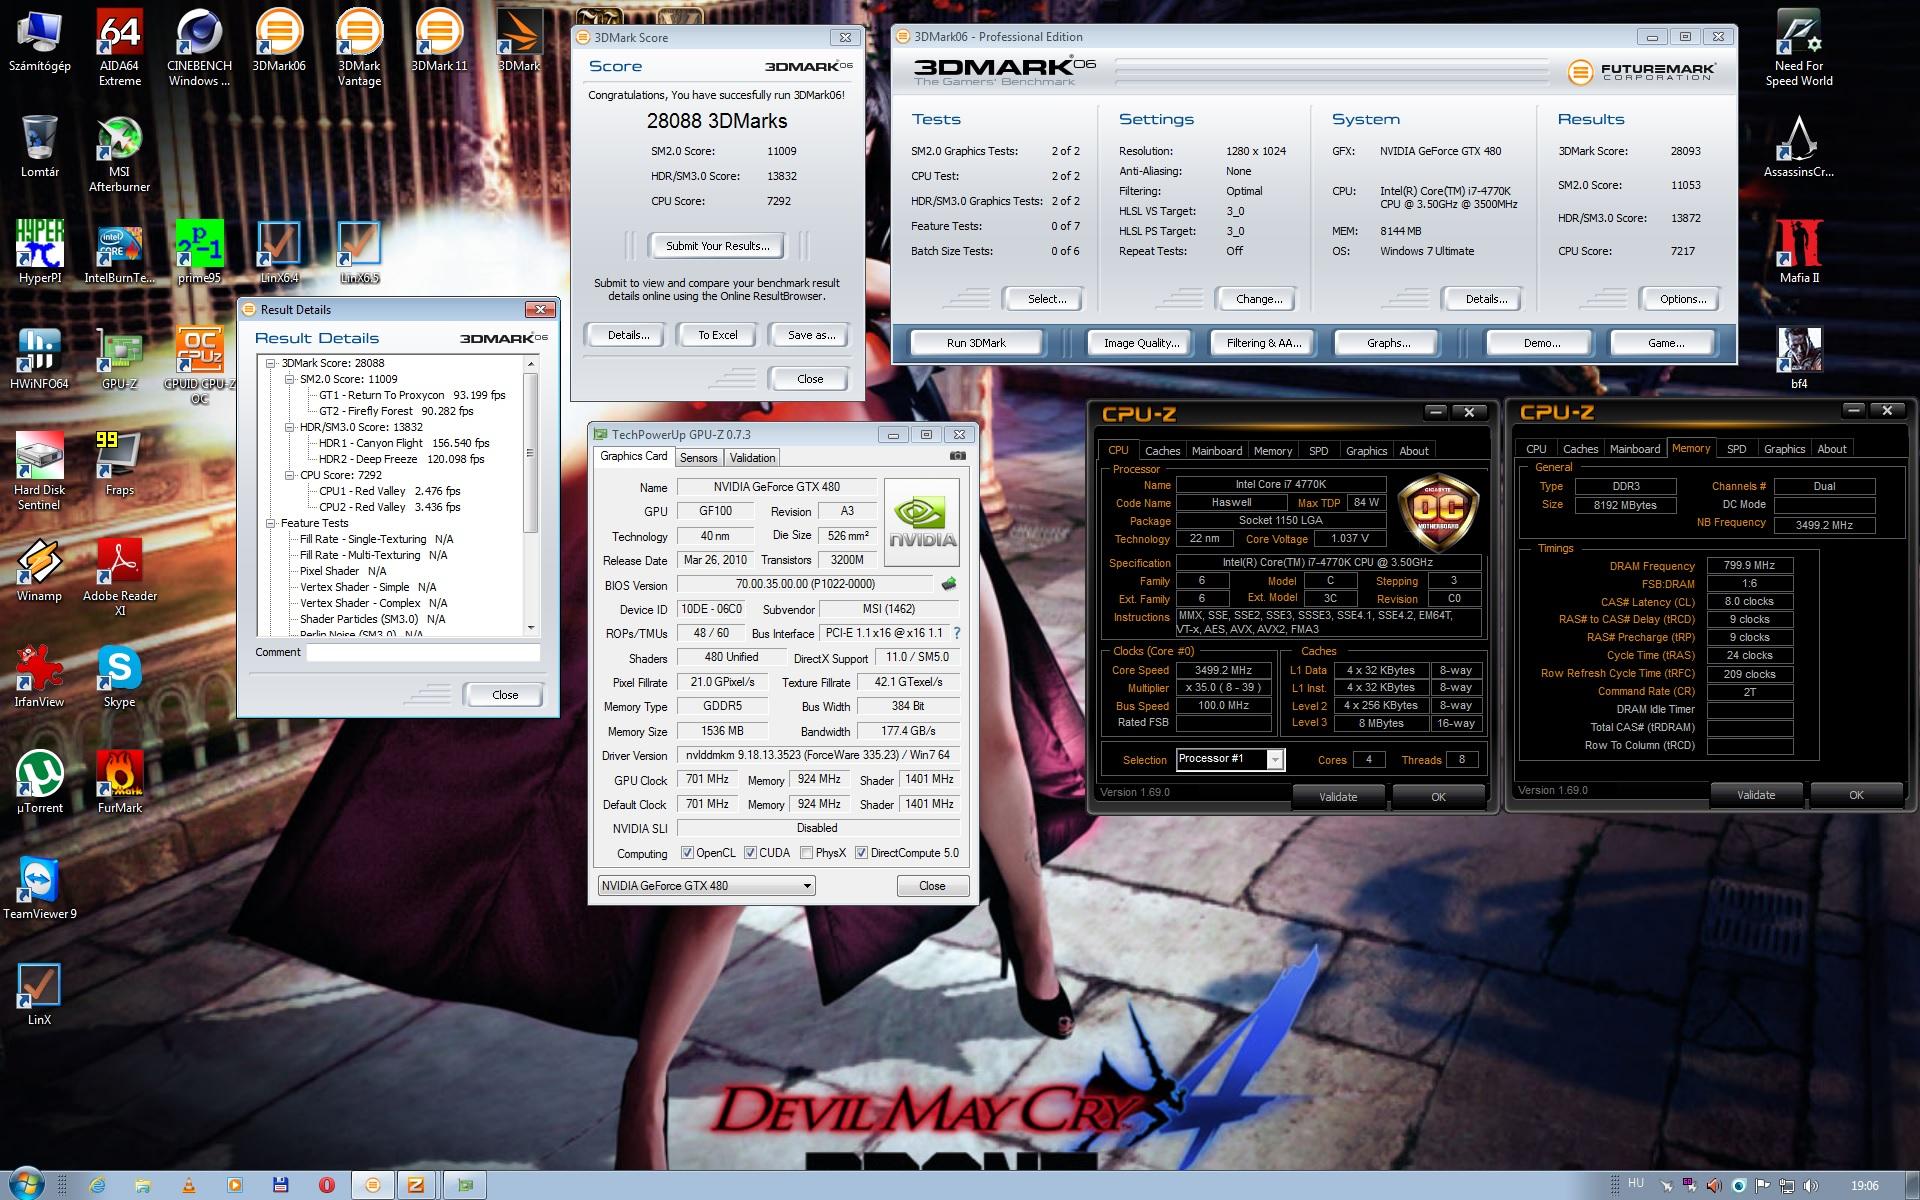
Task: Click the Save as button
Action: [811, 335]
